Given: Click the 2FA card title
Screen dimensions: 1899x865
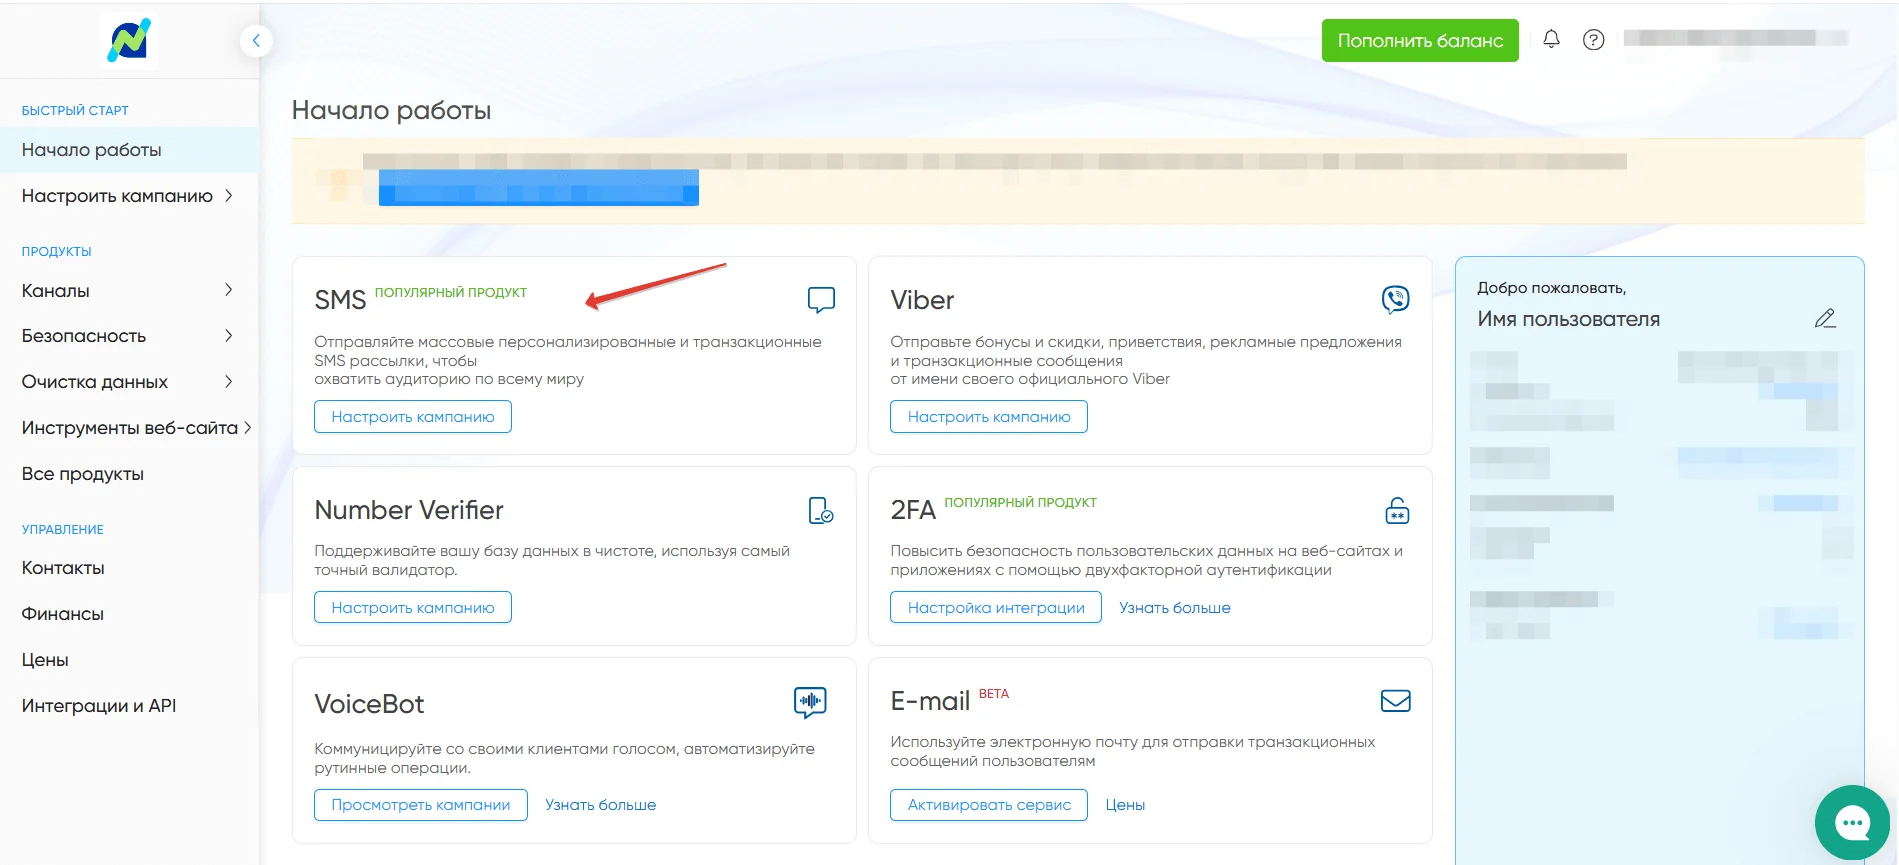Looking at the screenshot, I should click(x=913, y=510).
